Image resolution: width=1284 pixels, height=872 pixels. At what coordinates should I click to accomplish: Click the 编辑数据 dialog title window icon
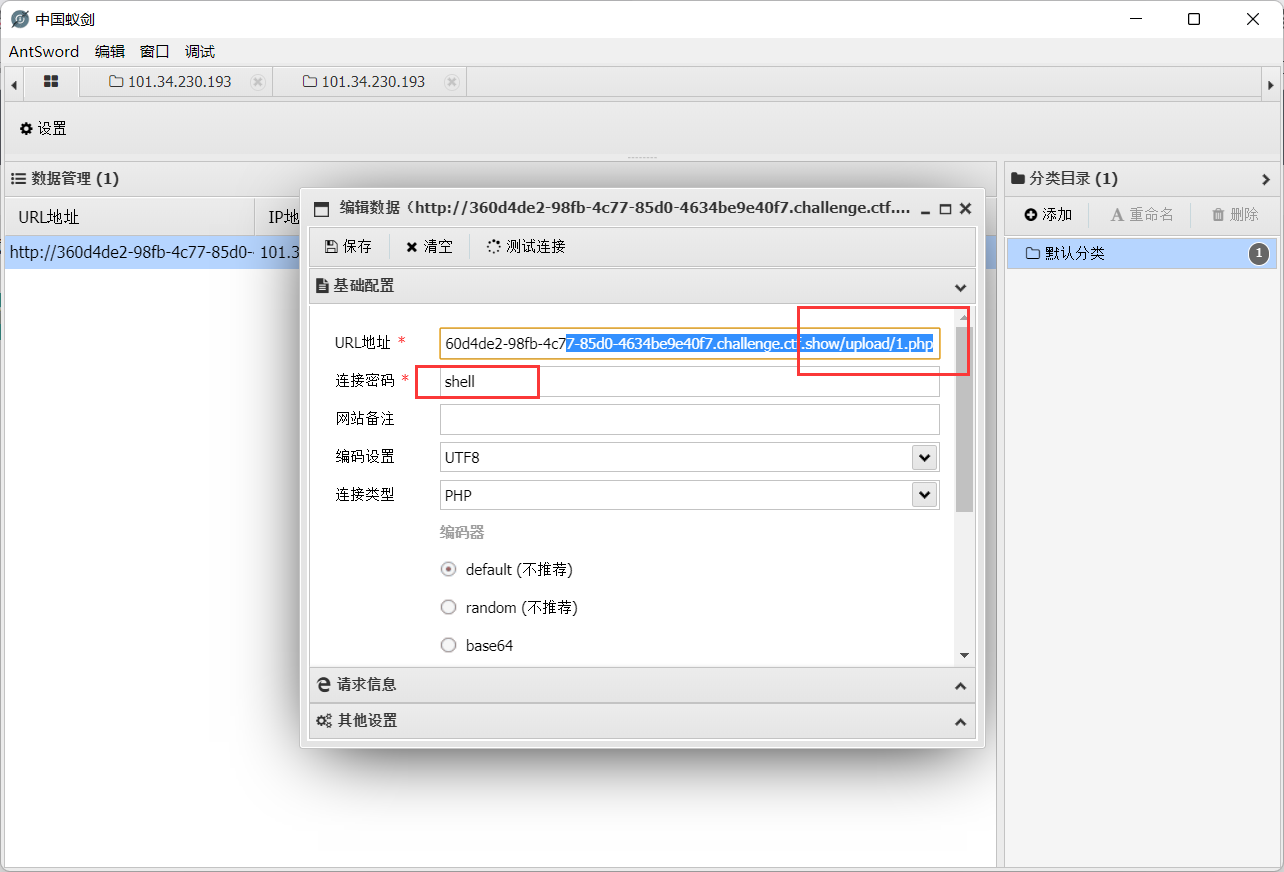321,209
